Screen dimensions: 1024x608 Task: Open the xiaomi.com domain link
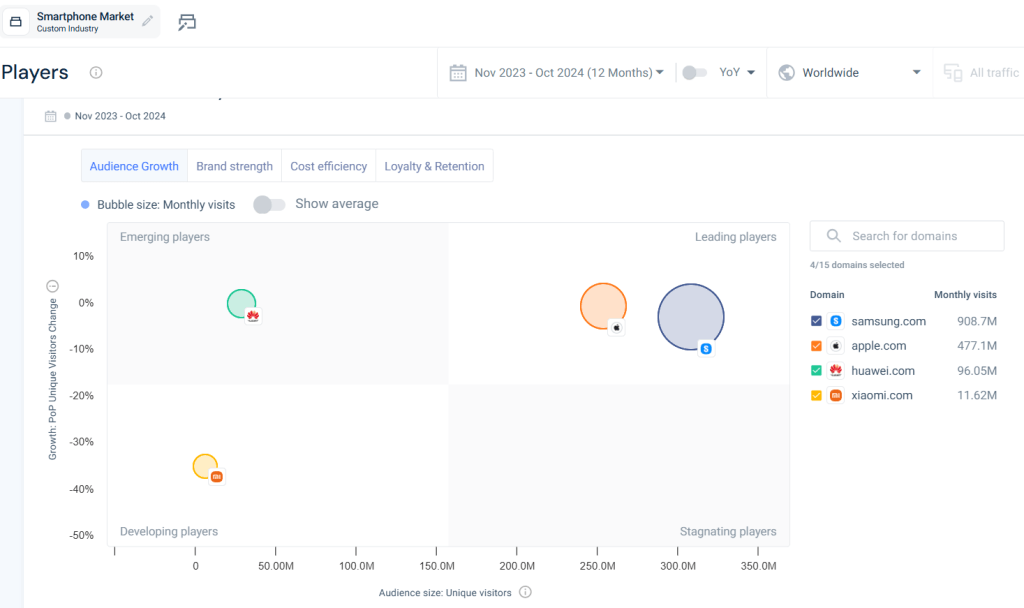click(881, 395)
